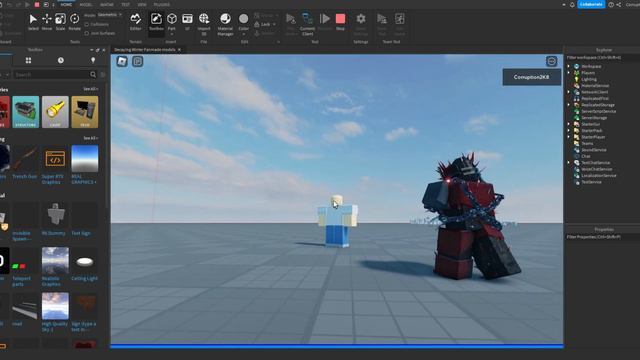The height and width of the screenshot is (360, 640).
Task: Open the Terrain Editor
Action: click(x=136, y=22)
